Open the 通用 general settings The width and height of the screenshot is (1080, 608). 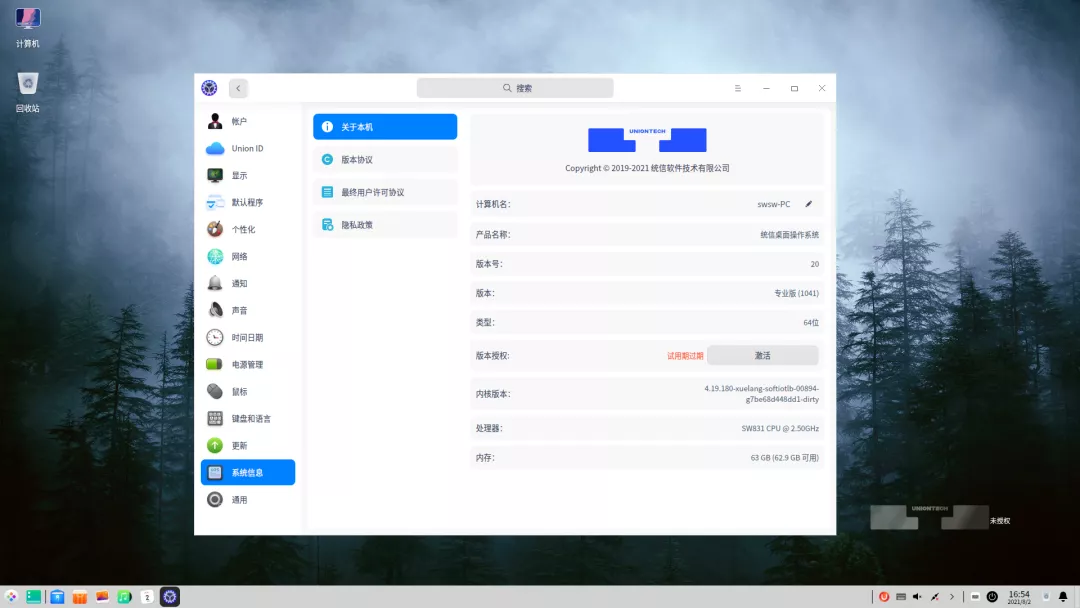click(248, 499)
